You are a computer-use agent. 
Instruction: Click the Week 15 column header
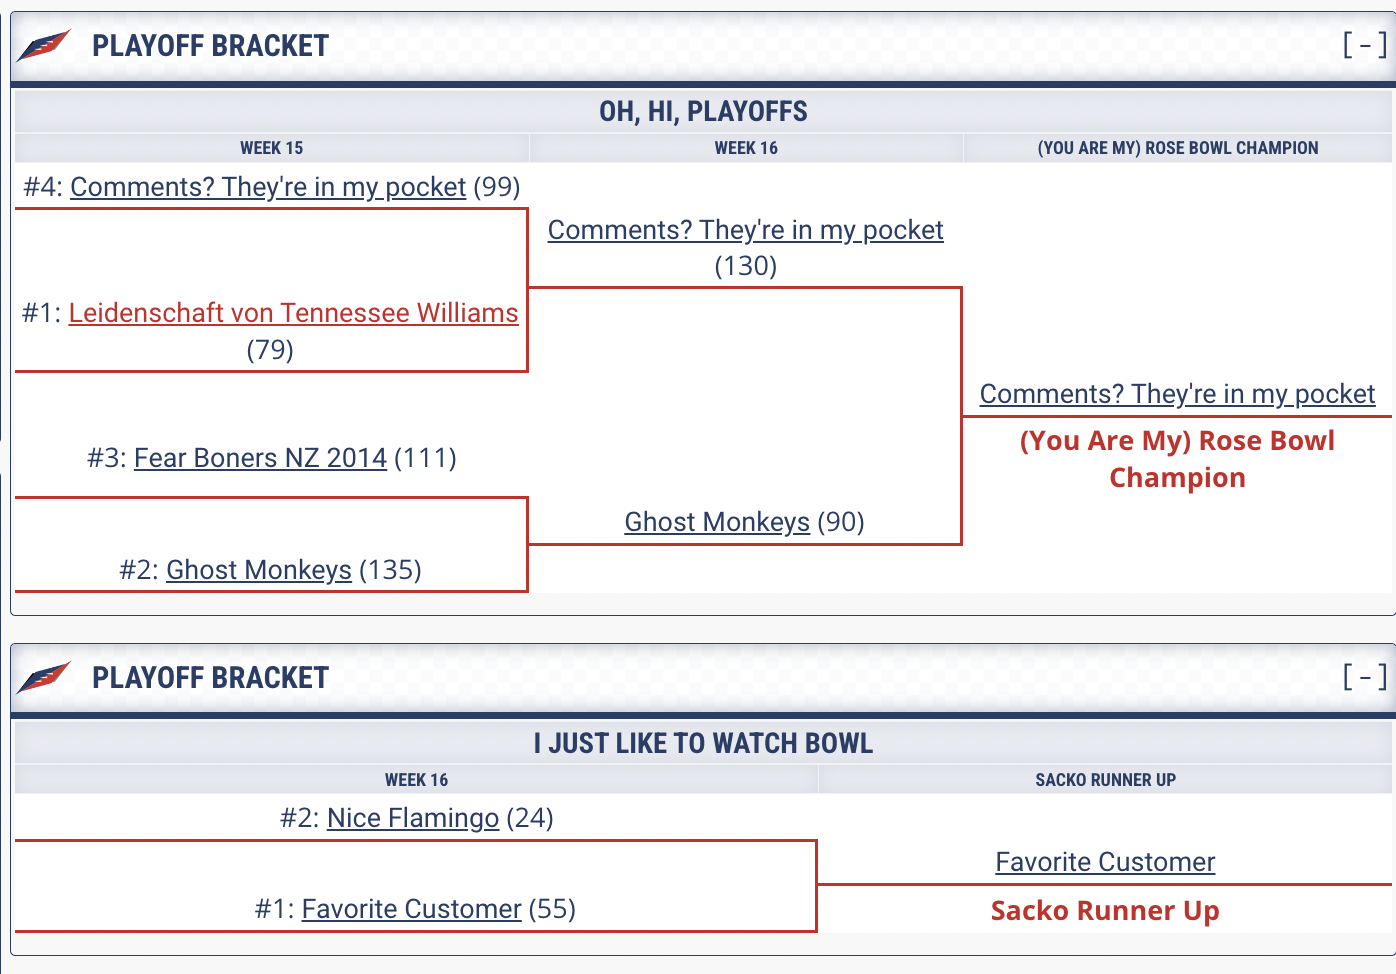(x=271, y=148)
